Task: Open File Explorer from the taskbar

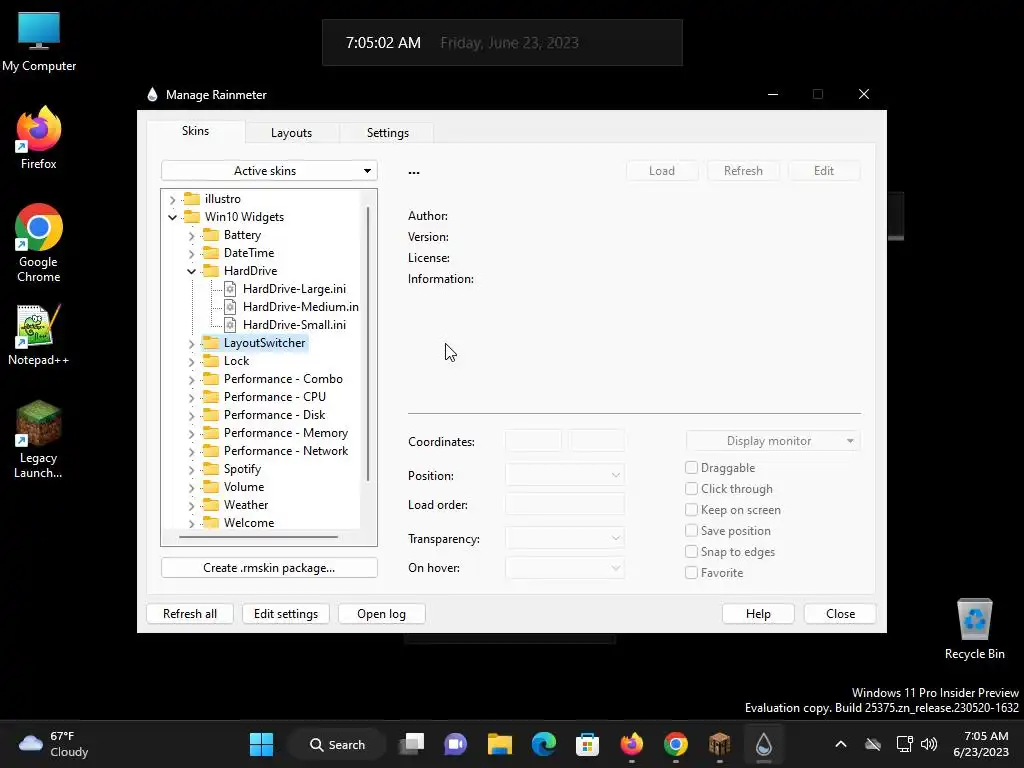Action: pos(500,744)
